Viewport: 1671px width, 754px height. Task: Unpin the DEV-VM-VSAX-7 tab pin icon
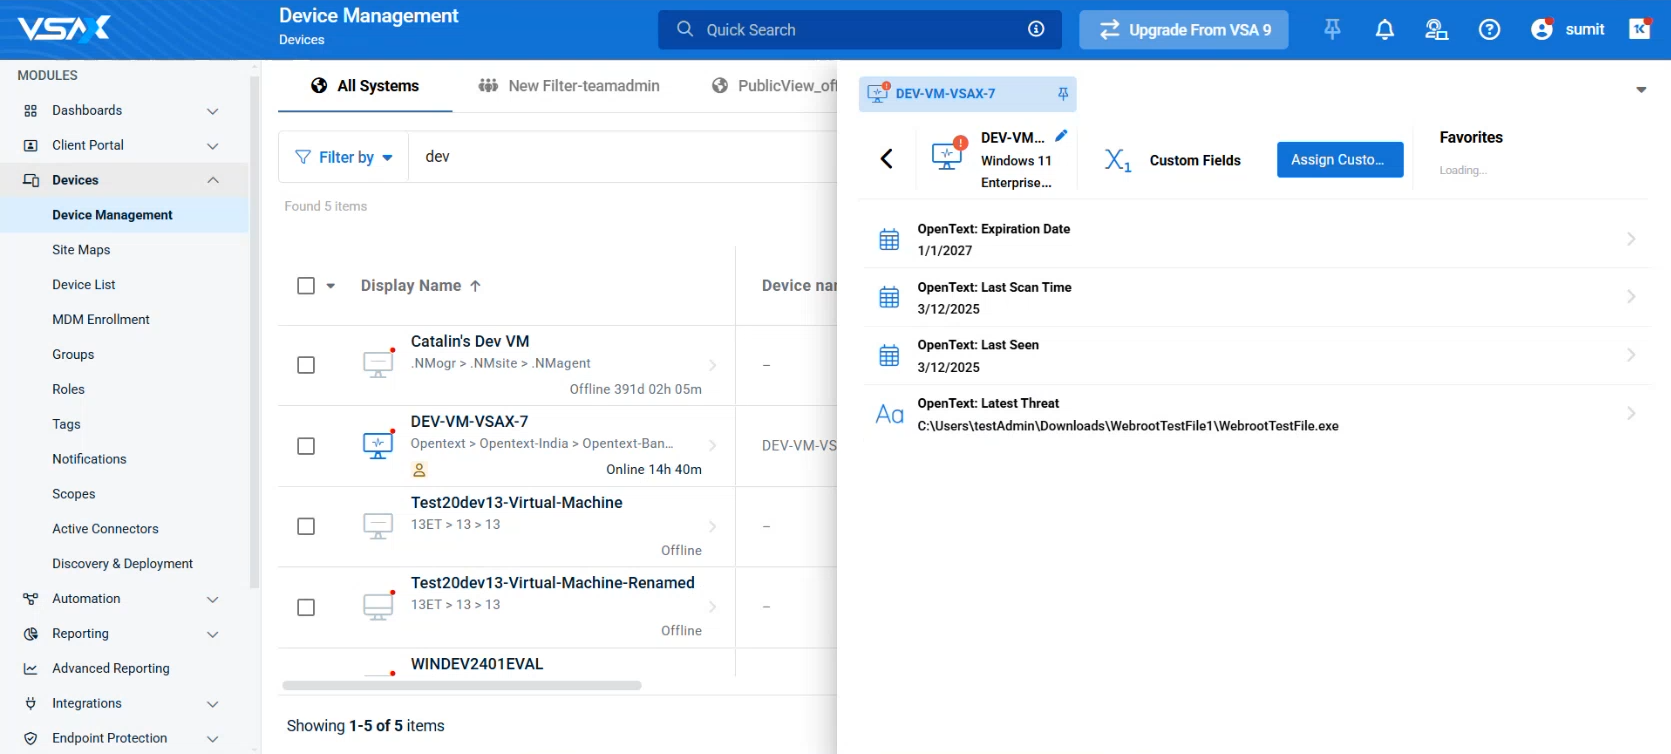[x=1063, y=94]
